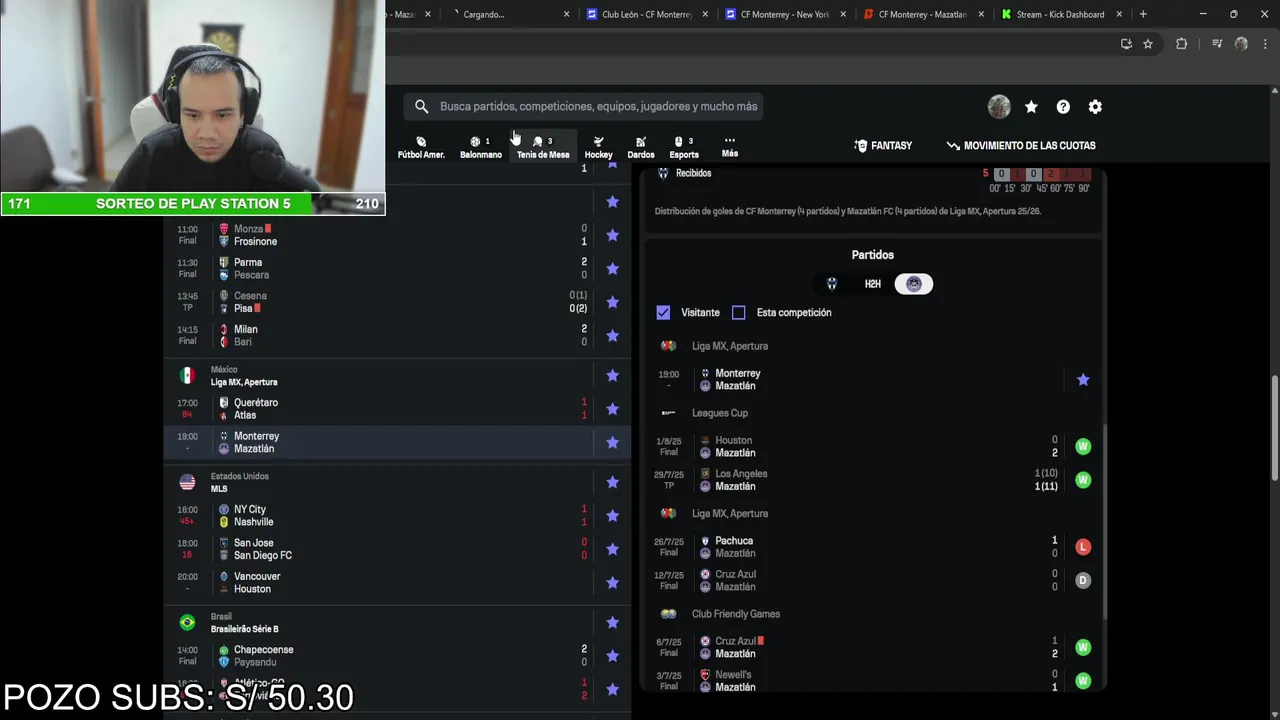Click the search magnifier icon
1280x720 pixels.
pyautogui.click(x=422, y=106)
